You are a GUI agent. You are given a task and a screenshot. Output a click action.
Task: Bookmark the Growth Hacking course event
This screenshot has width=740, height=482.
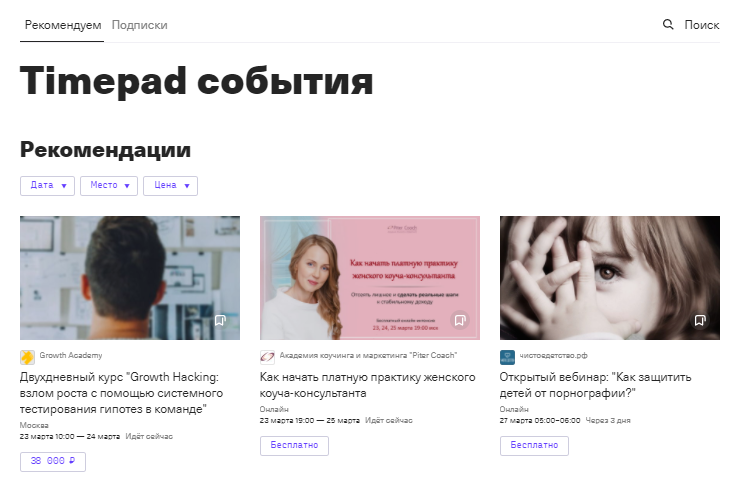click(x=220, y=321)
